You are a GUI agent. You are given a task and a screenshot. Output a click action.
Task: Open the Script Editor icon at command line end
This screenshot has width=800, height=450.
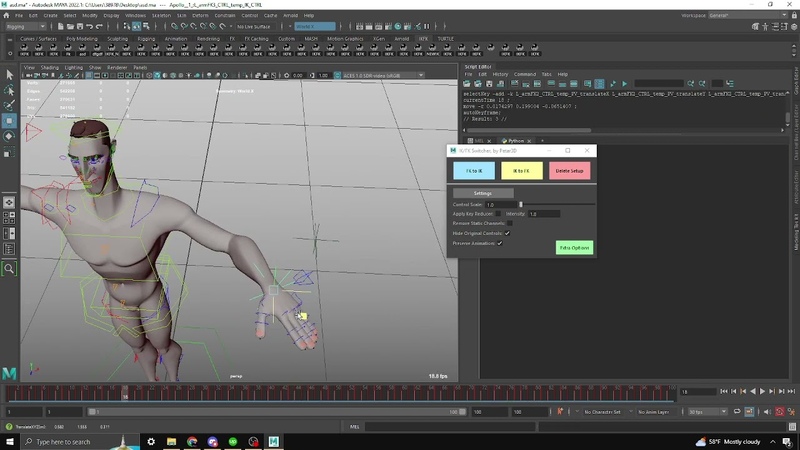click(x=792, y=427)
